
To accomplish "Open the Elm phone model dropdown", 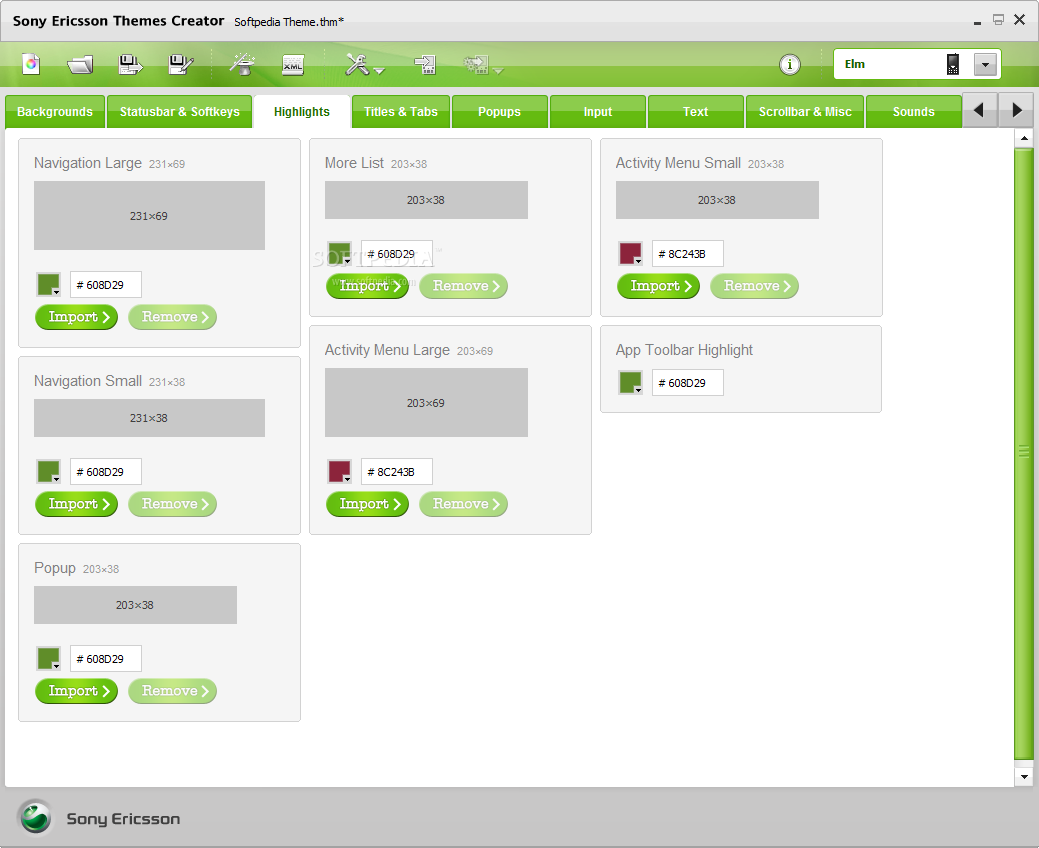I will point(985,64).
